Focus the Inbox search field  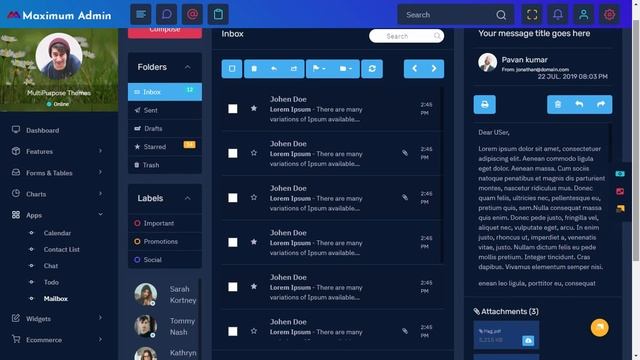click(407, 36)
